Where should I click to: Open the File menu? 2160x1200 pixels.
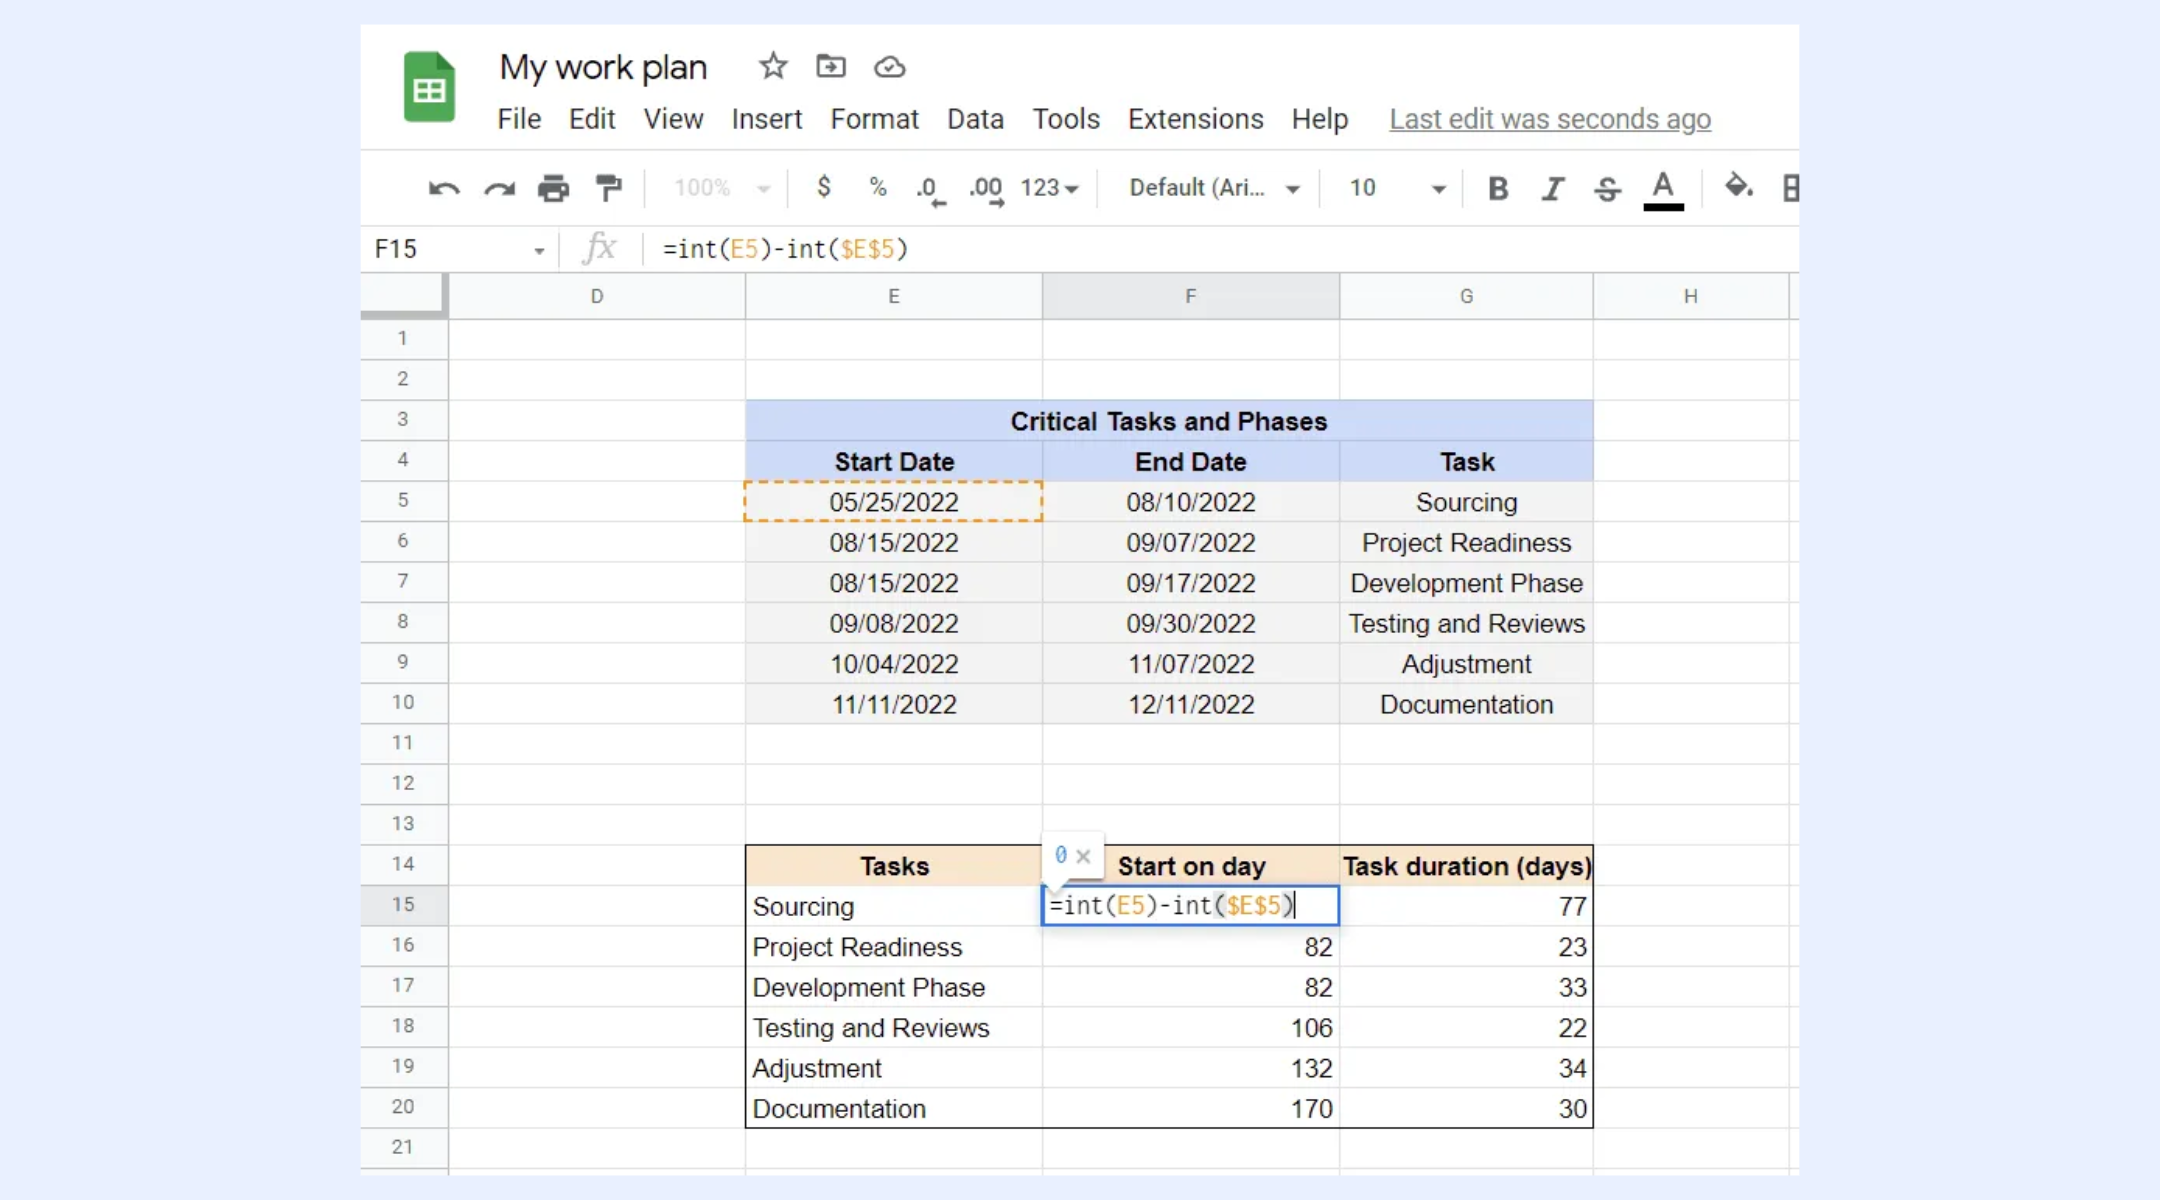tap(519, 119)
